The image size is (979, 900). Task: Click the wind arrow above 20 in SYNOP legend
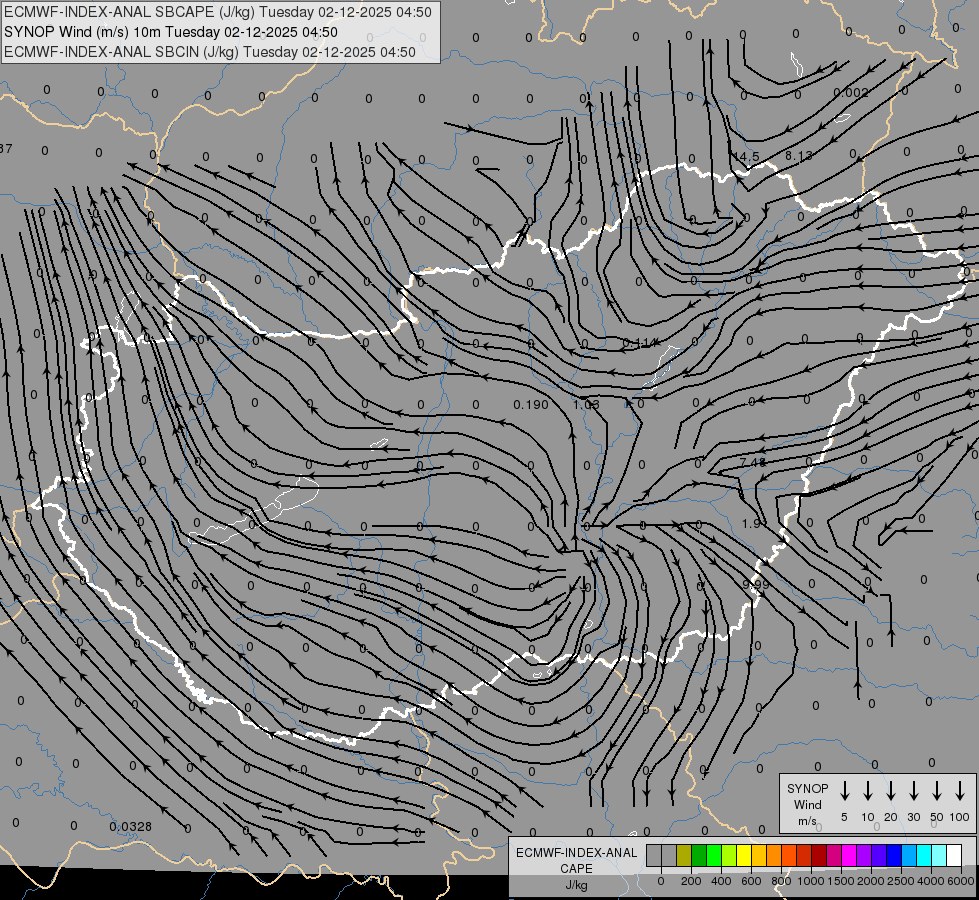point(891,791)
